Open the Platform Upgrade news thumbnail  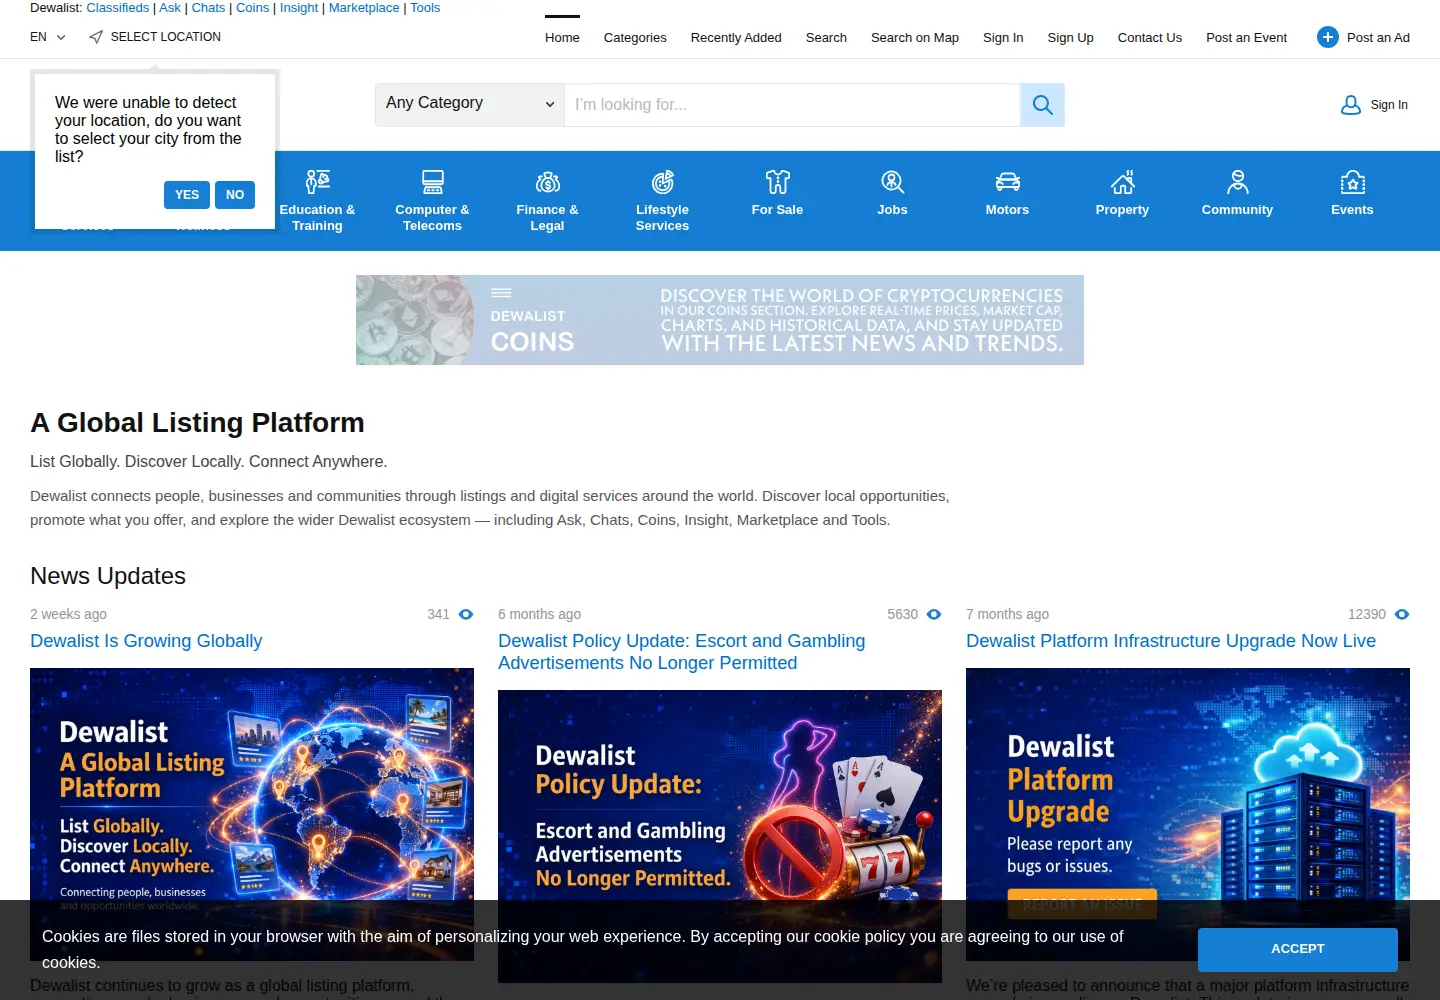1188,814
